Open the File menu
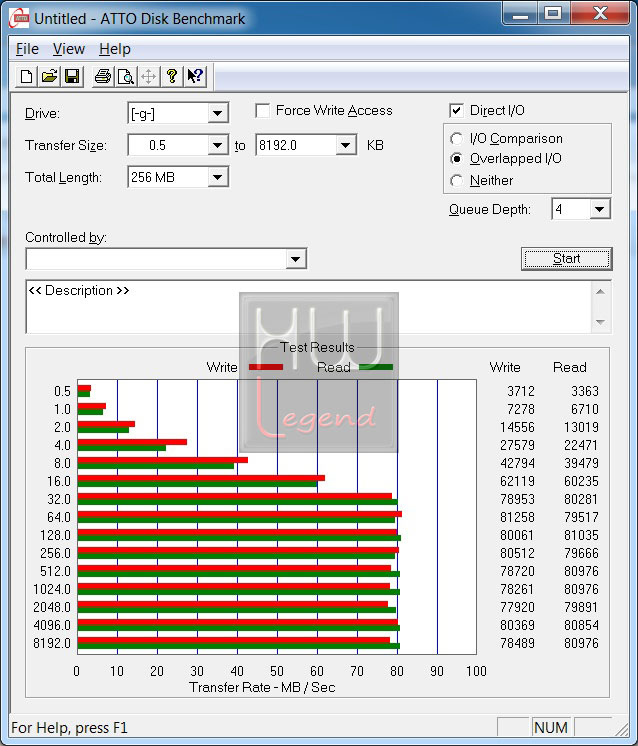The height and width of the screenshot is (746, 638). 27,49
